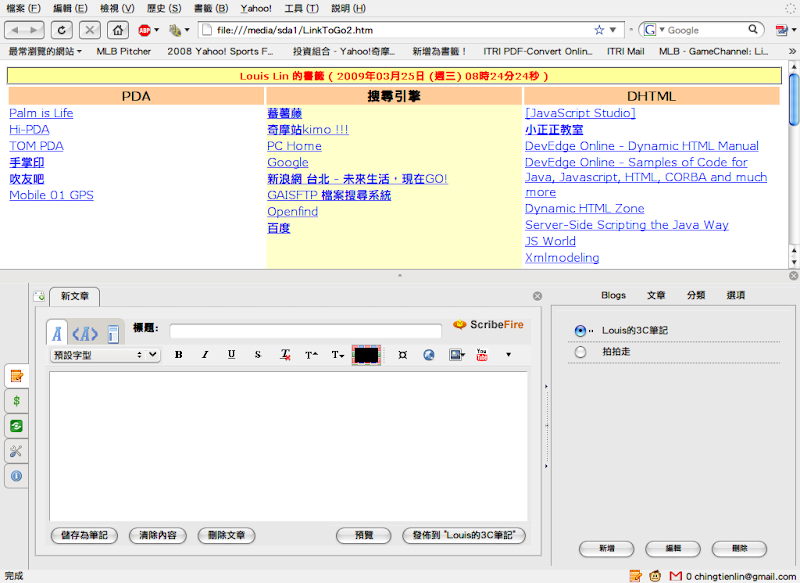
Task: Open the green sync sidebar panel
Action: click(x=16, y=426)
